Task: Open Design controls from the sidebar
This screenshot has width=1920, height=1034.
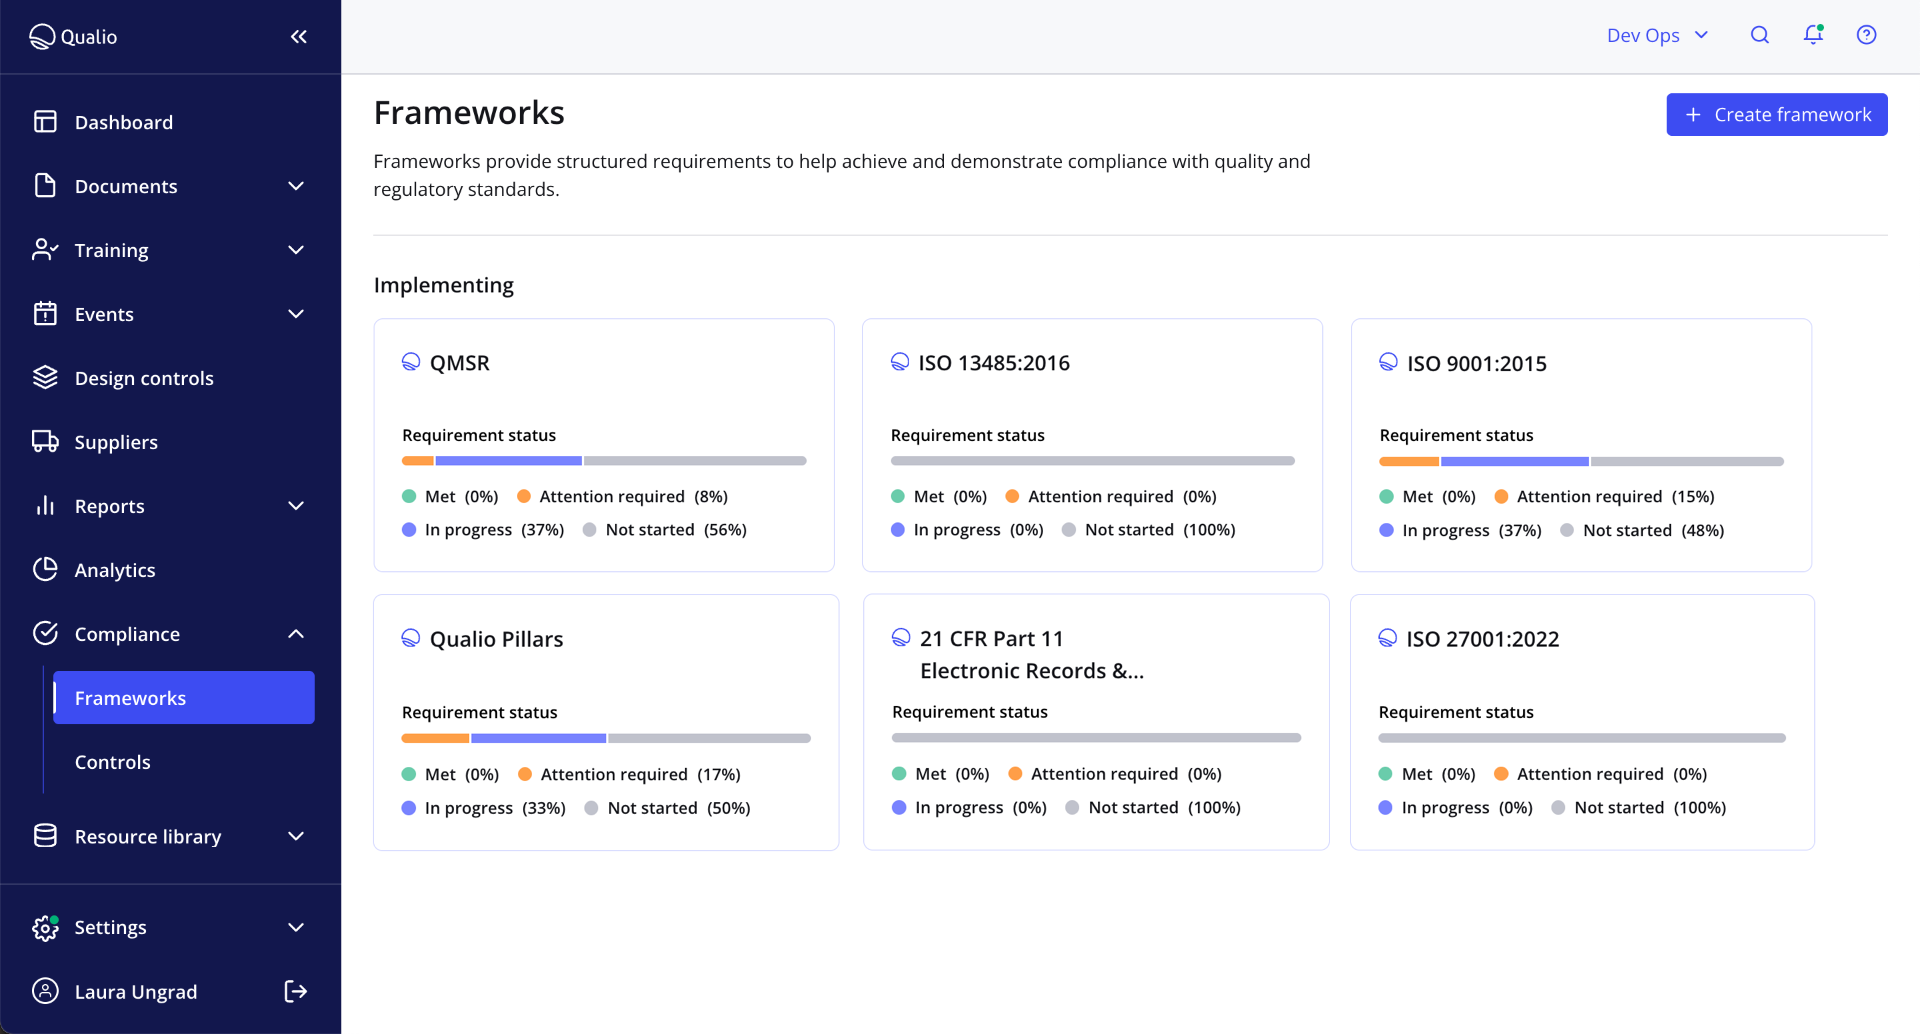Action: pyautogui.click(x=144, y=377)
